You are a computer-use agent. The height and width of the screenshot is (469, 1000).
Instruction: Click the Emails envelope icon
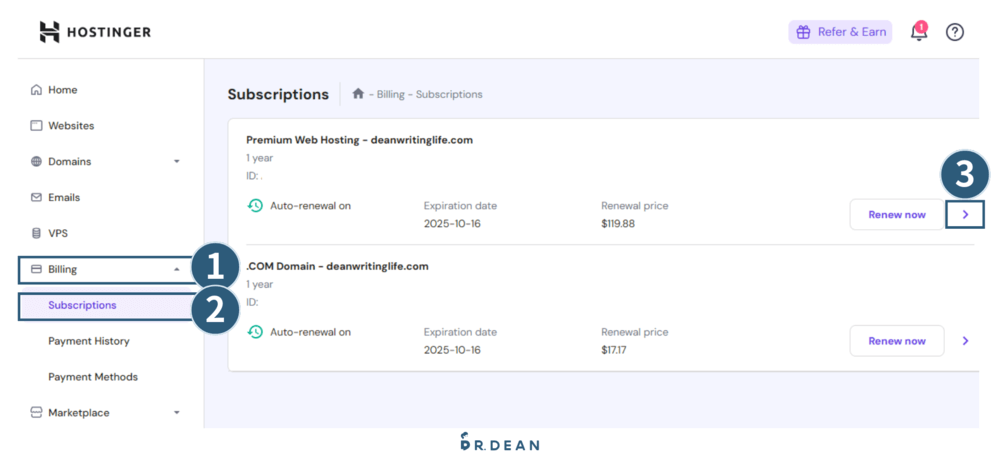click(x=37, y=198)
